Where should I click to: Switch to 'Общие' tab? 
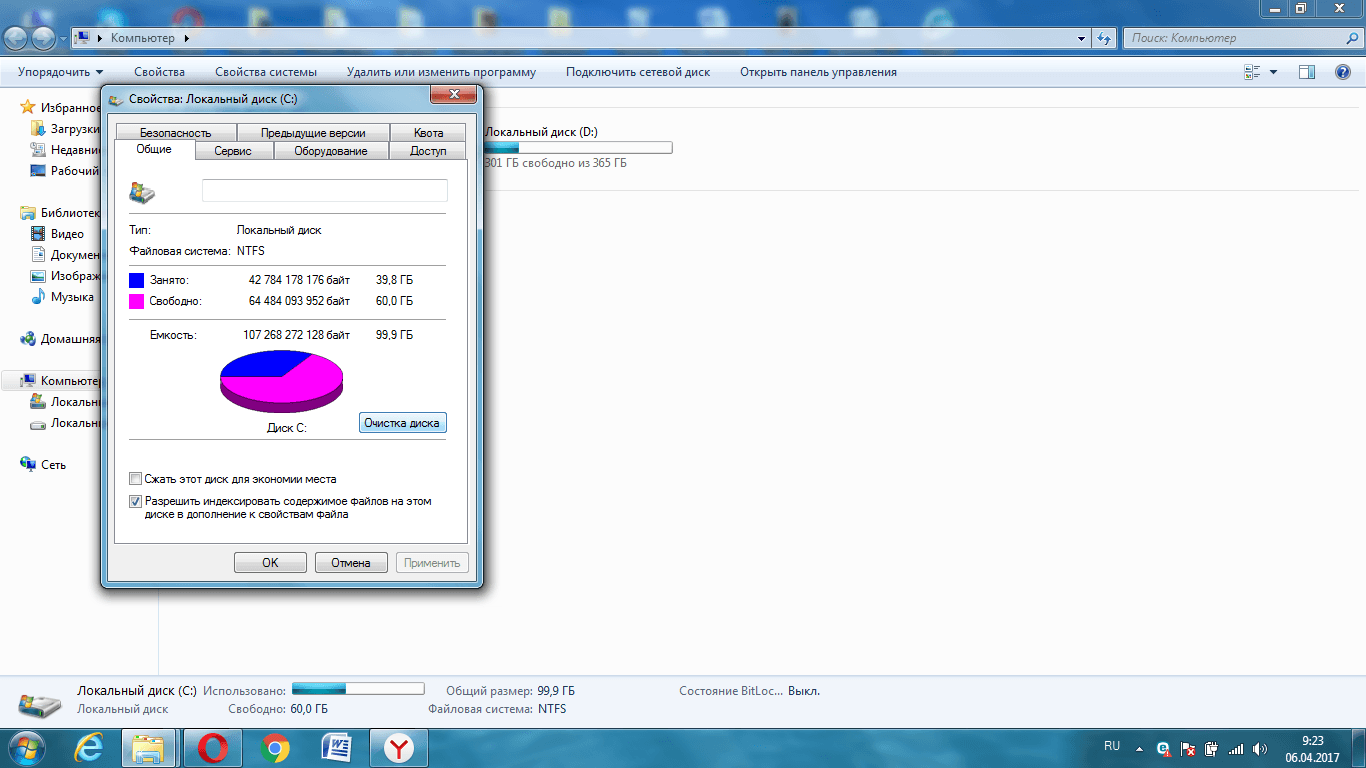[154, 149]
